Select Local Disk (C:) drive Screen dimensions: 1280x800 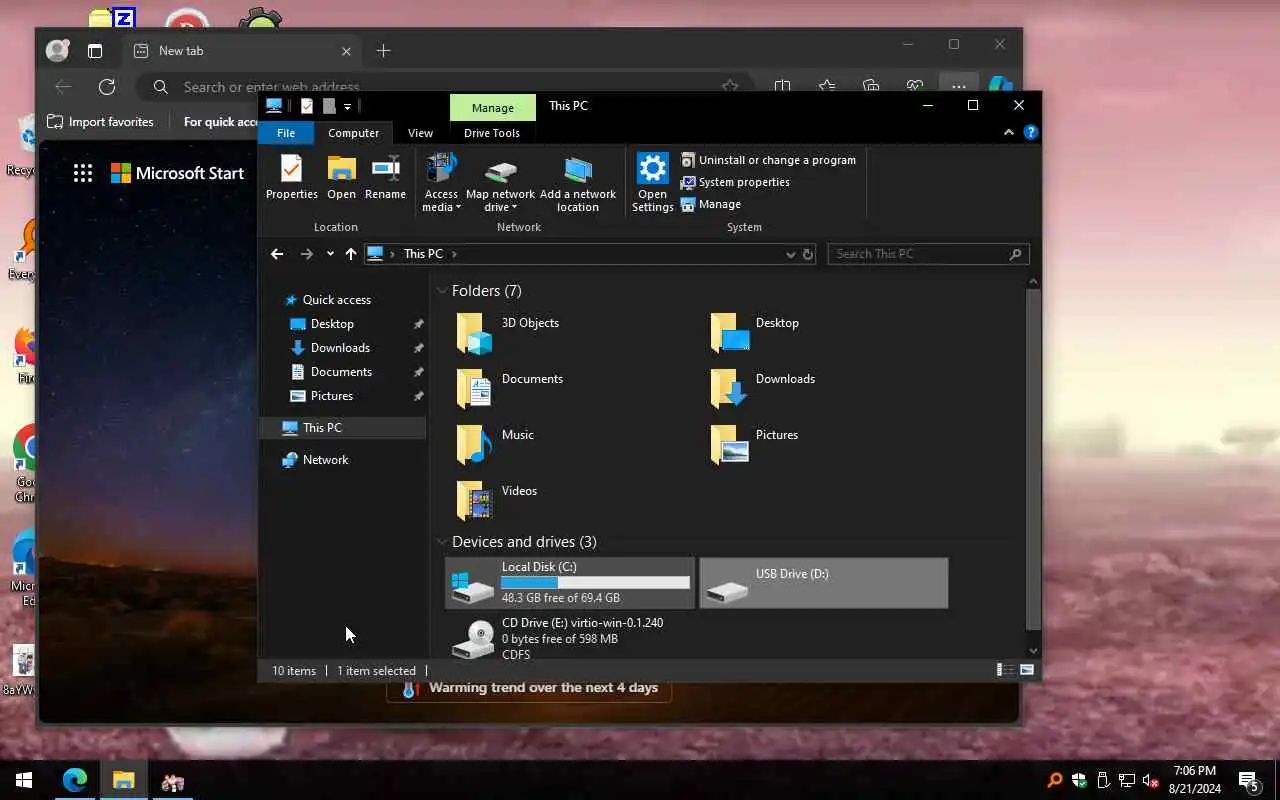coord(570,583)
